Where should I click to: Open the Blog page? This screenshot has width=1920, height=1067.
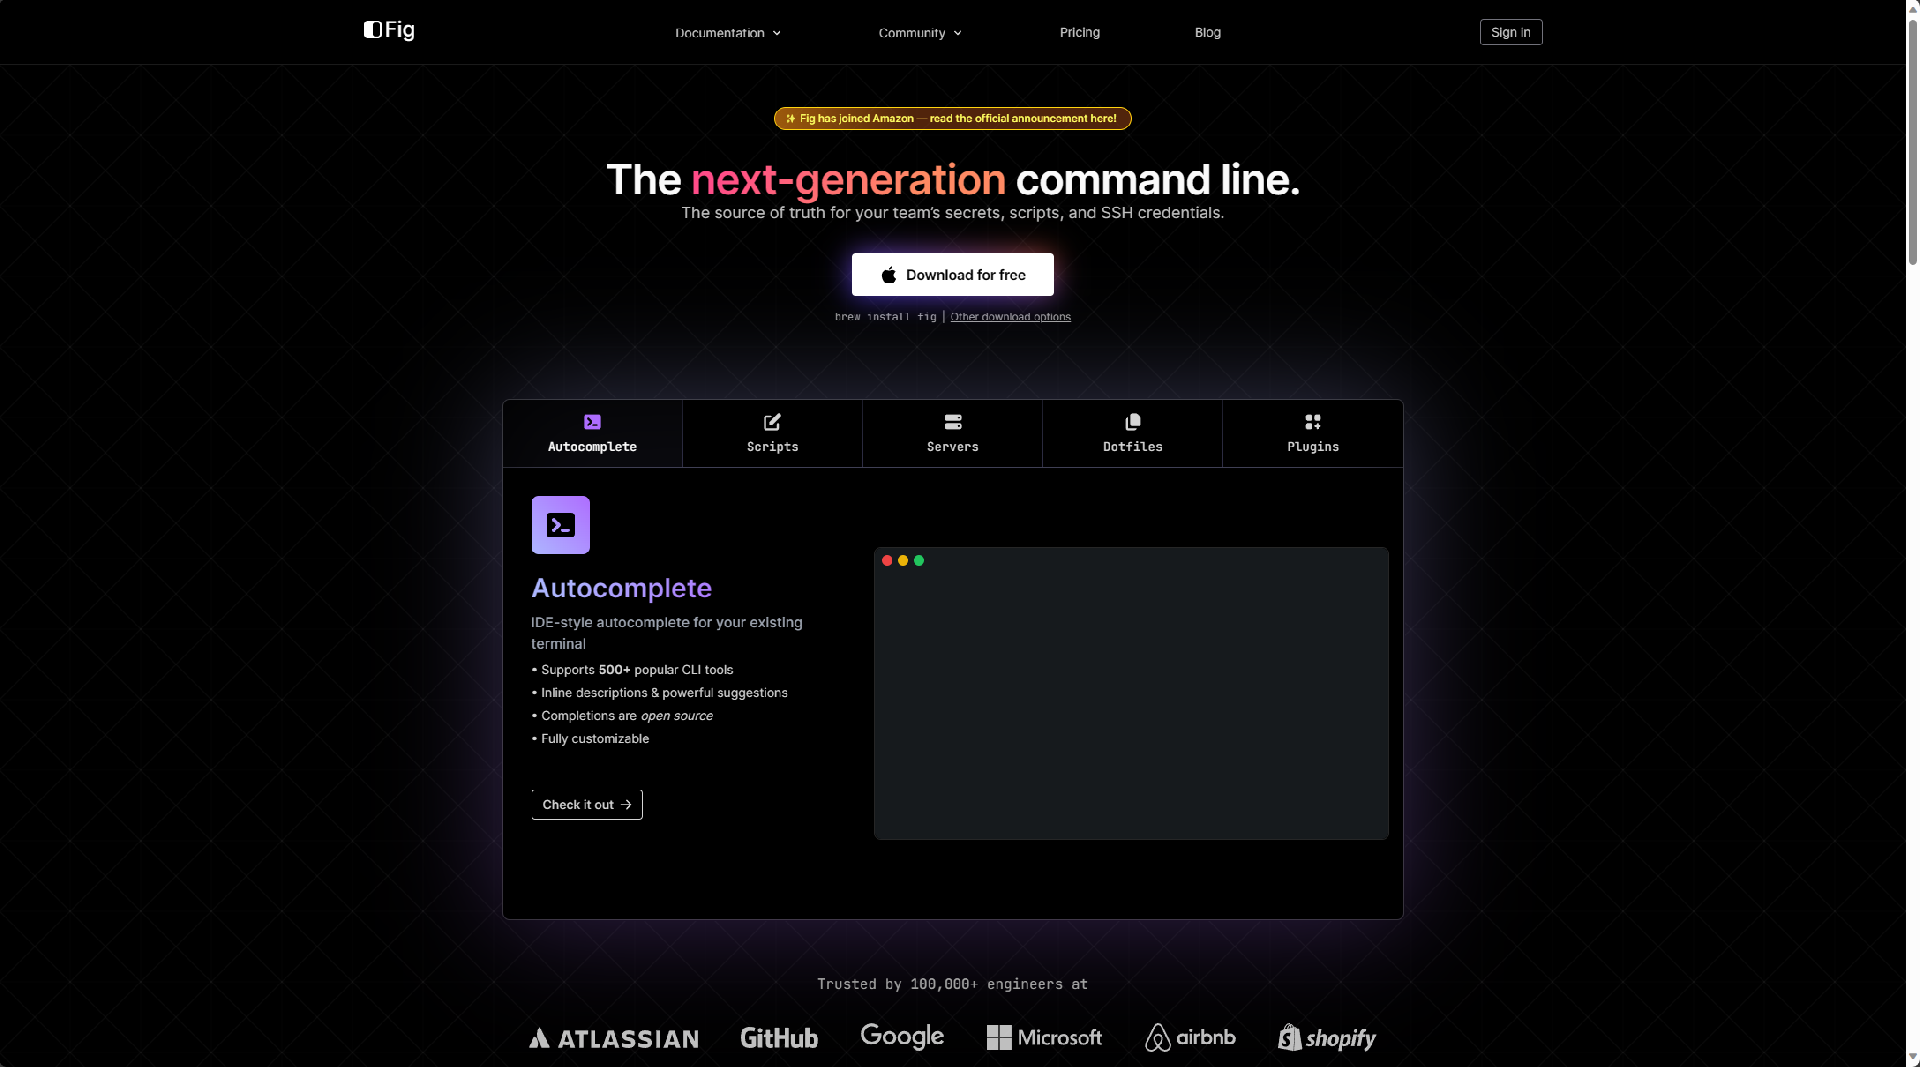(x=1207, y=33)
